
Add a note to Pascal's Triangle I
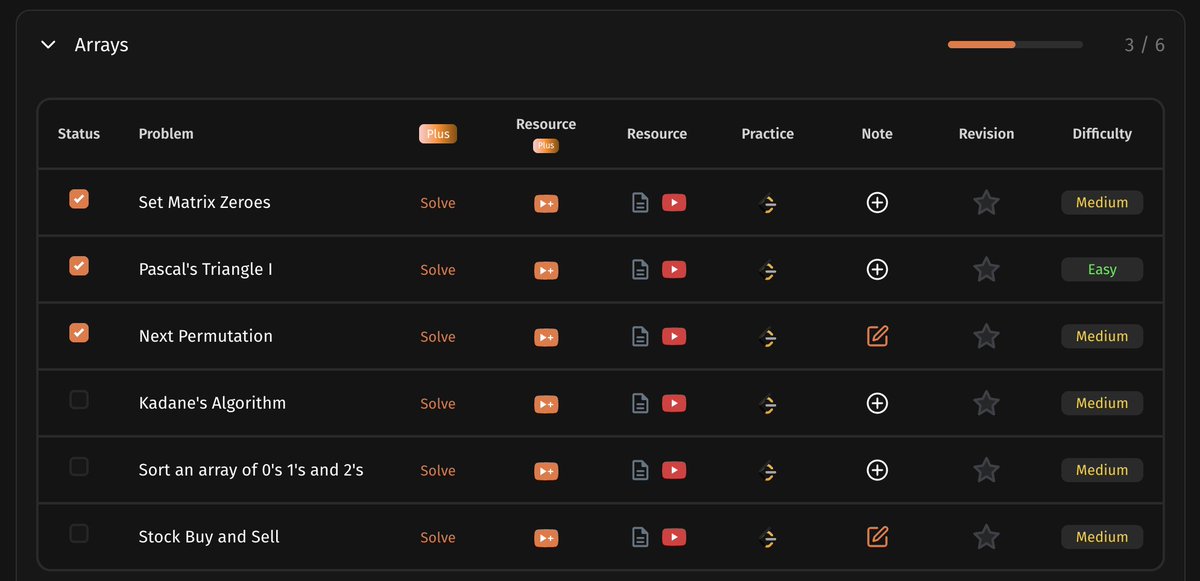(877, 270)
